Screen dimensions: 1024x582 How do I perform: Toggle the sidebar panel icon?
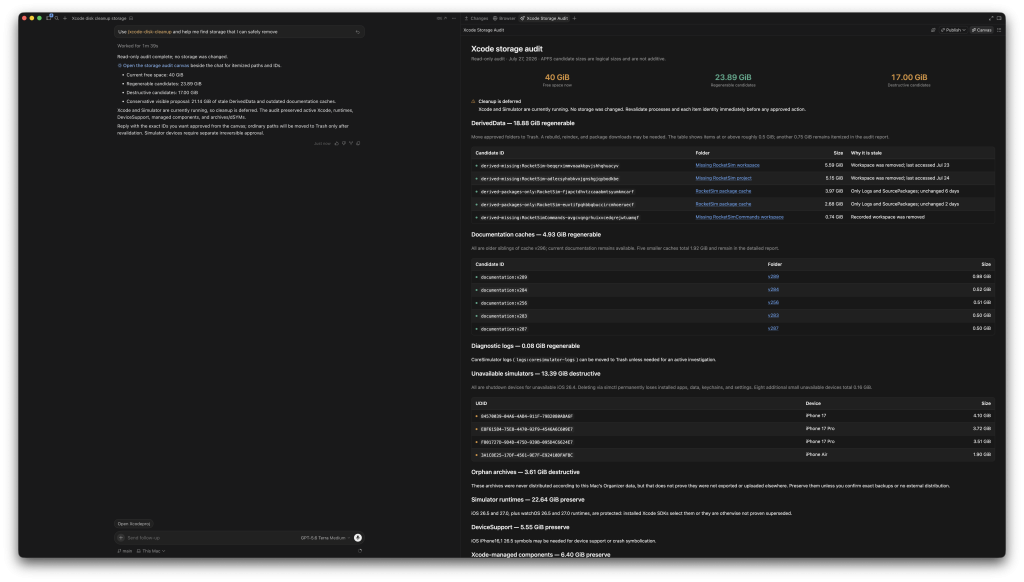(x=49, y=18)
